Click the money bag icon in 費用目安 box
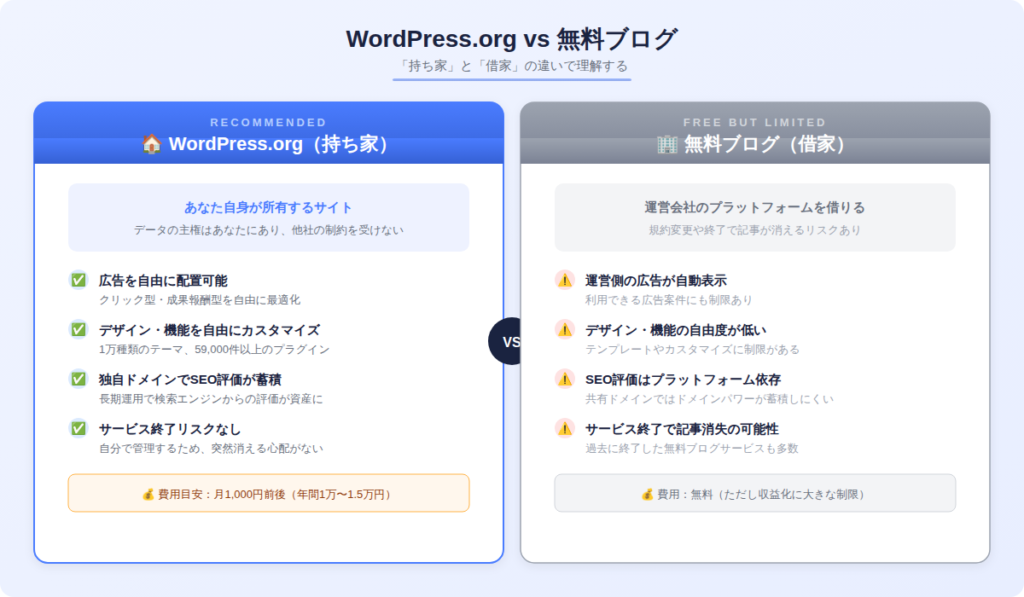Image resolution: width=1024 pixels, height=597 pixels. tap(149, 494)
